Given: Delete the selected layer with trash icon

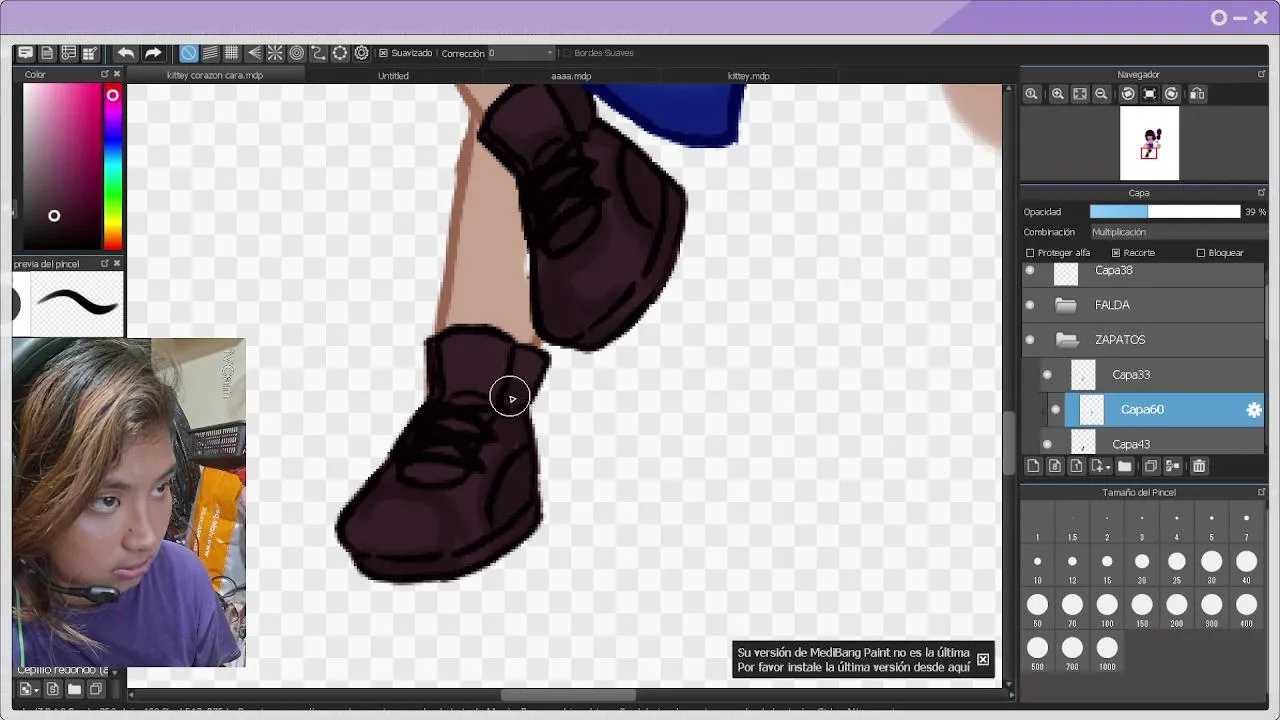Looking at the screenshot, I should [1199, 466].
